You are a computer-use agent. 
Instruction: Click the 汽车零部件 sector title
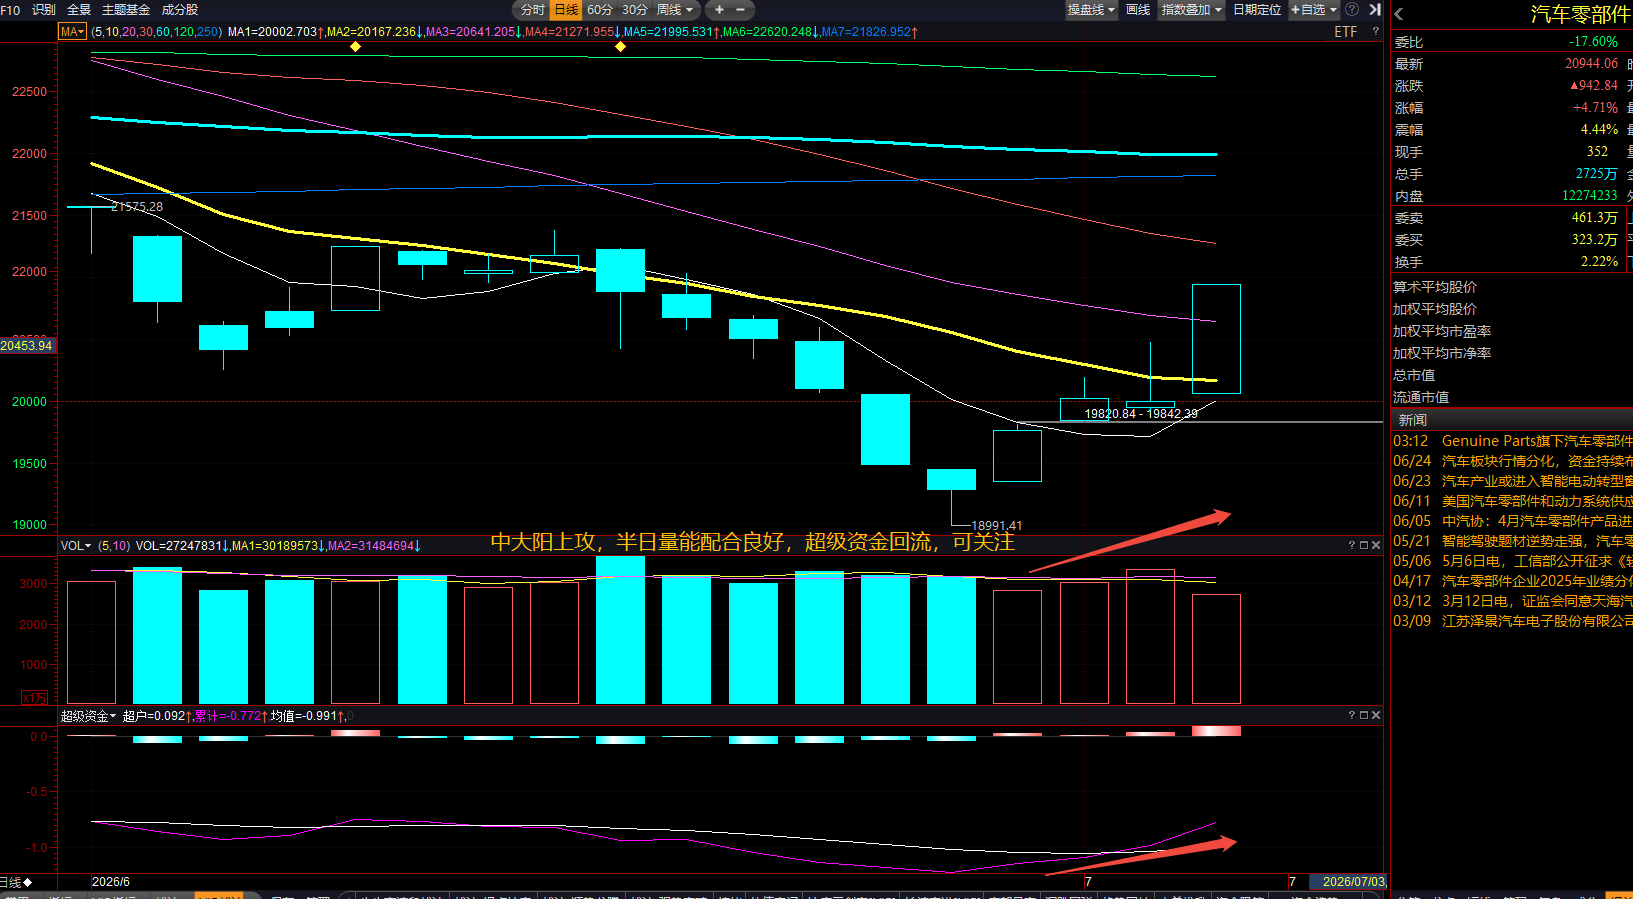1580,15
